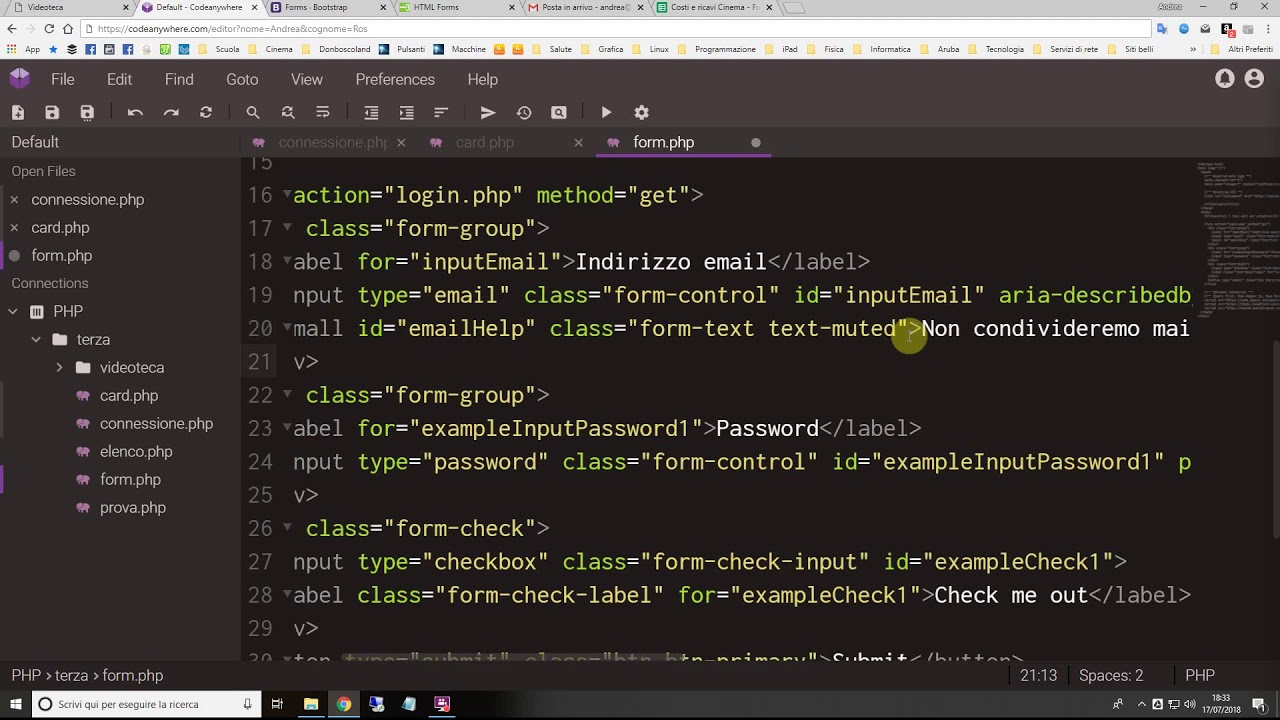Fold code at line 22

coord(286,395)
